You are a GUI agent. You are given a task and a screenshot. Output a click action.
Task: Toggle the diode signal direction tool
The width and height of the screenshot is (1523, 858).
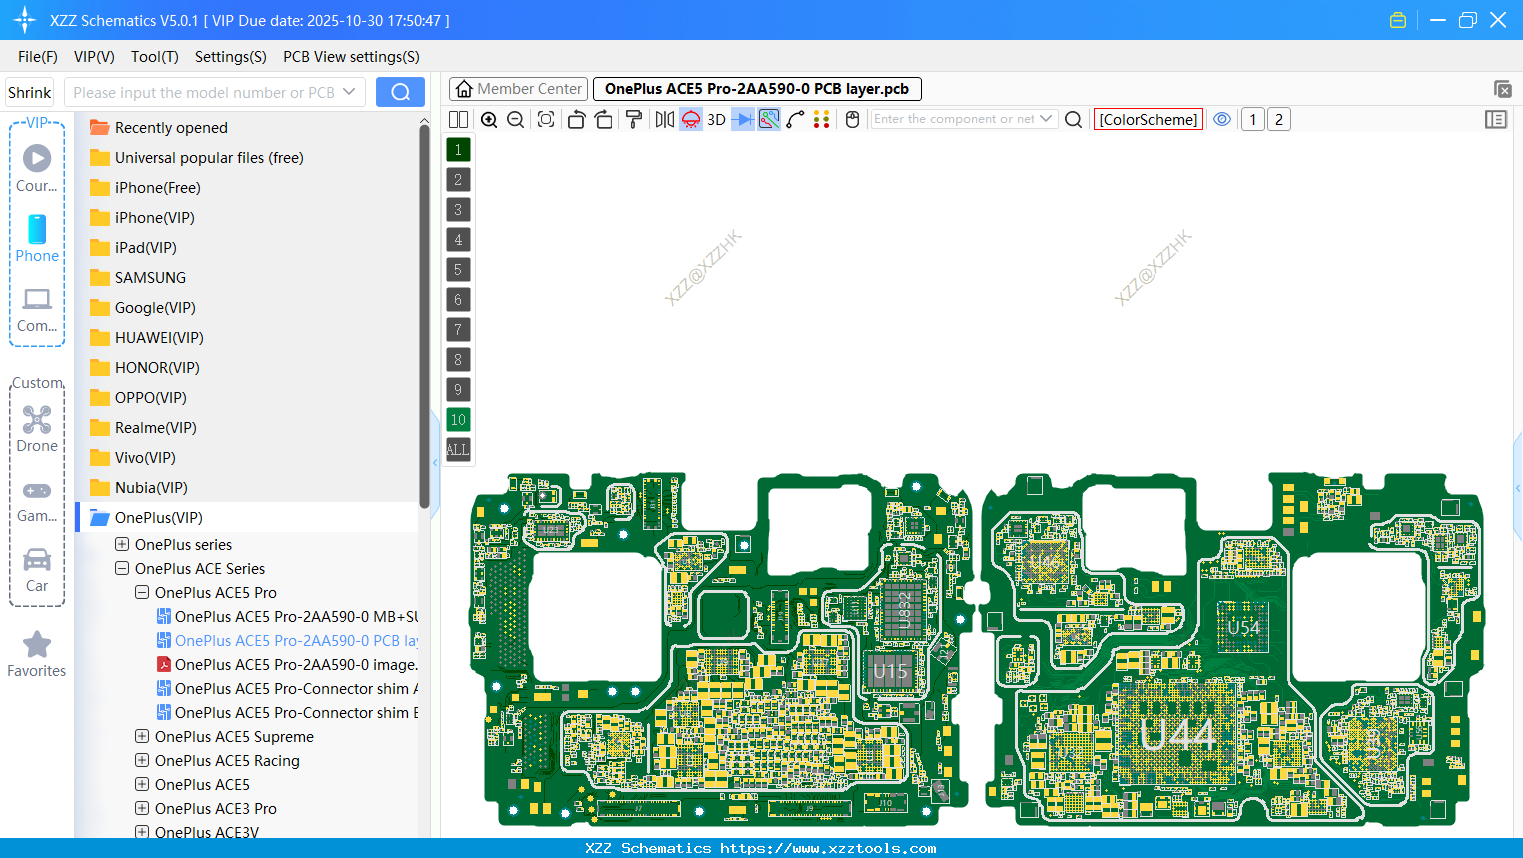click(x=743, y=119)
